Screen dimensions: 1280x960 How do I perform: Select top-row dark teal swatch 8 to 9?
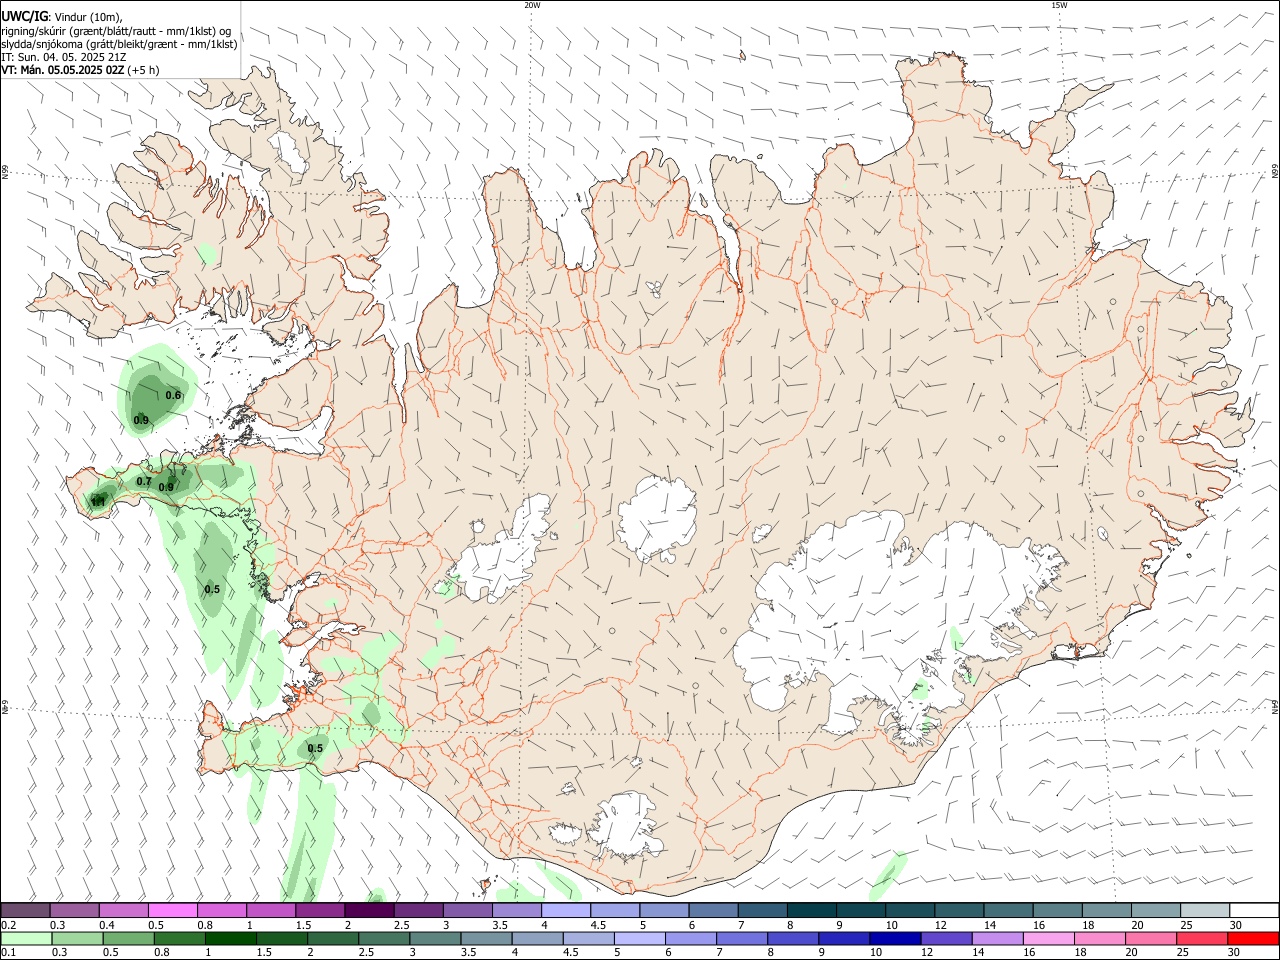point(813,910)
